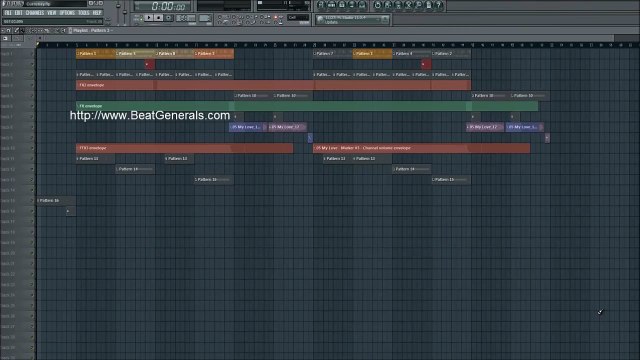Select the first small red clip on second track
Screen dimensions: 640x360
coord(150,64)
